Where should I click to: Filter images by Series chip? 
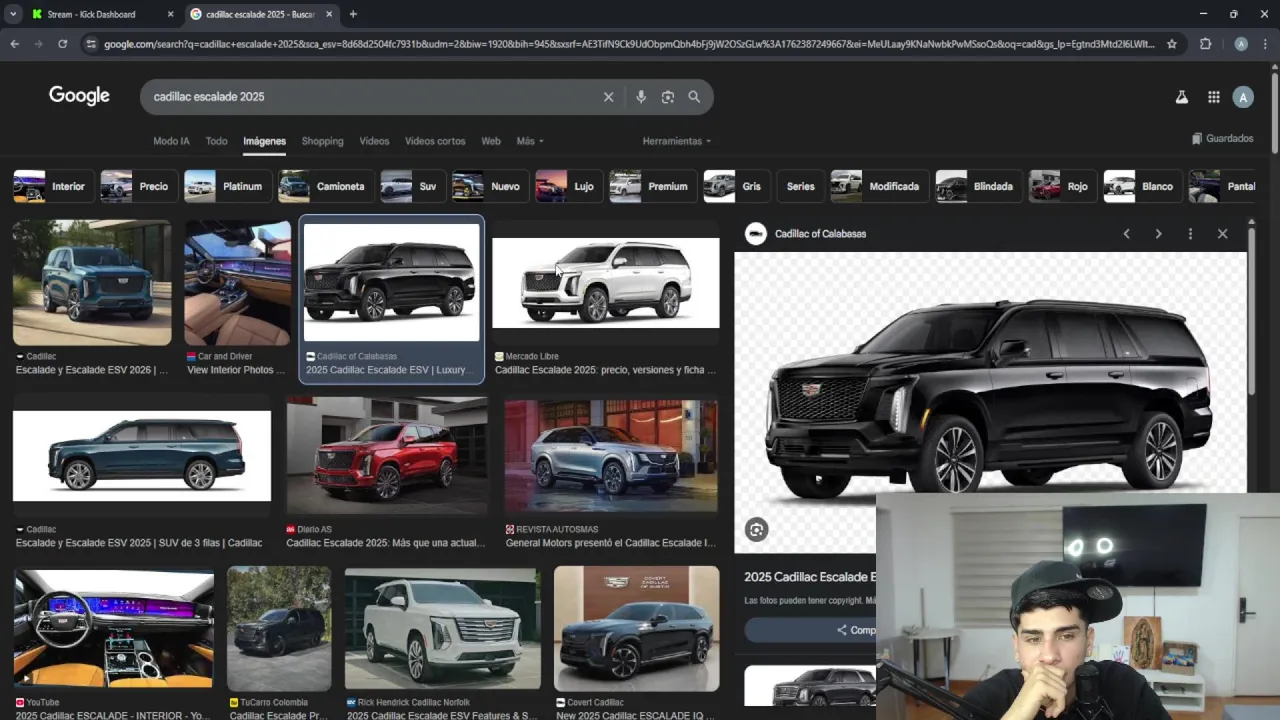coord(800,186)
